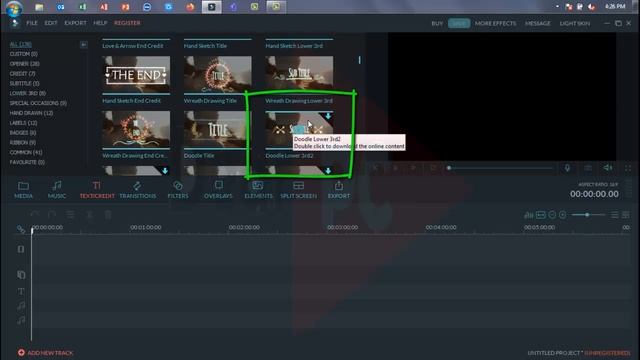Select the RIBBON category
The height and width of the screenshot is (360, 640).
23,142
